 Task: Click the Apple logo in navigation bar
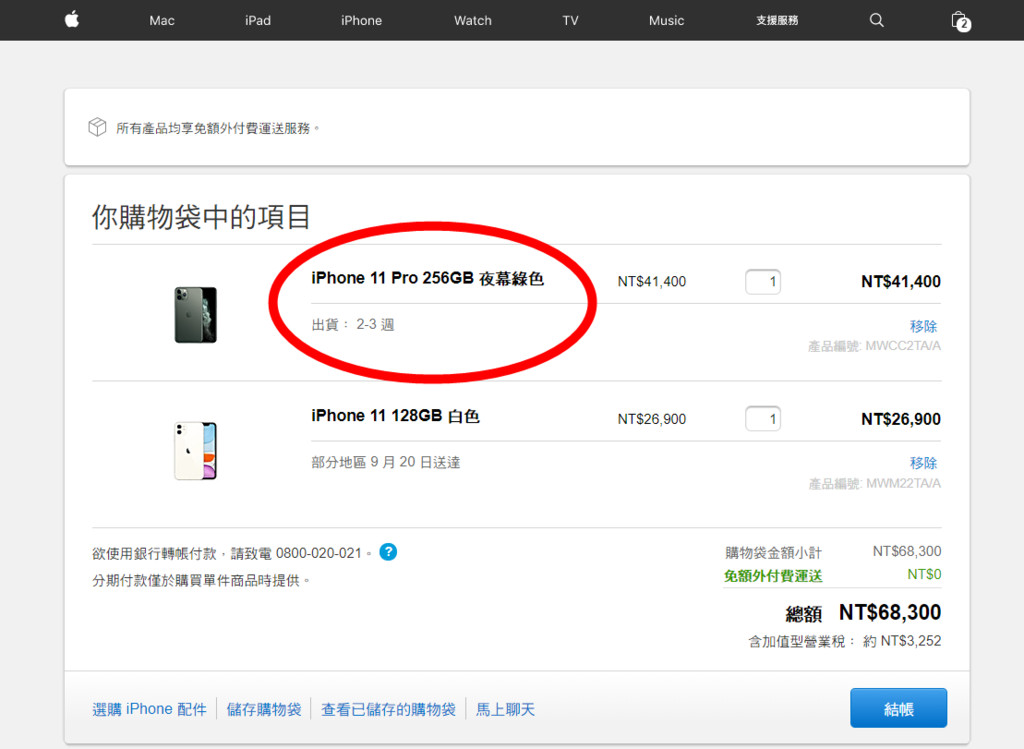72,20
